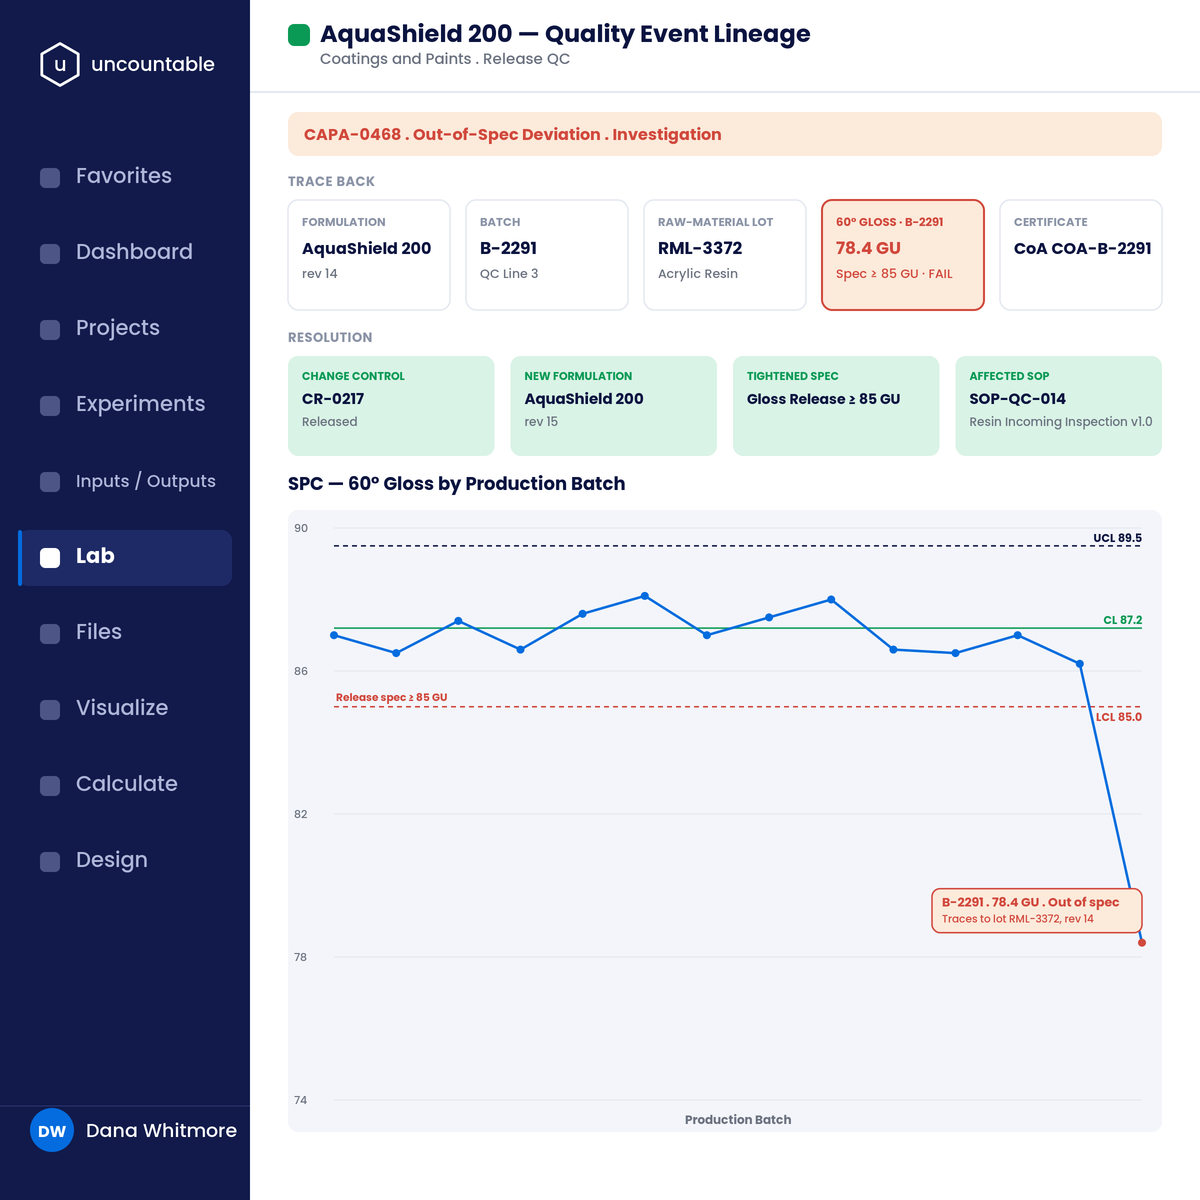Image resolution: width=1200 pixels, height=1200 pixels.
Task: Open the Projects menu item
Action: [125, 328]
